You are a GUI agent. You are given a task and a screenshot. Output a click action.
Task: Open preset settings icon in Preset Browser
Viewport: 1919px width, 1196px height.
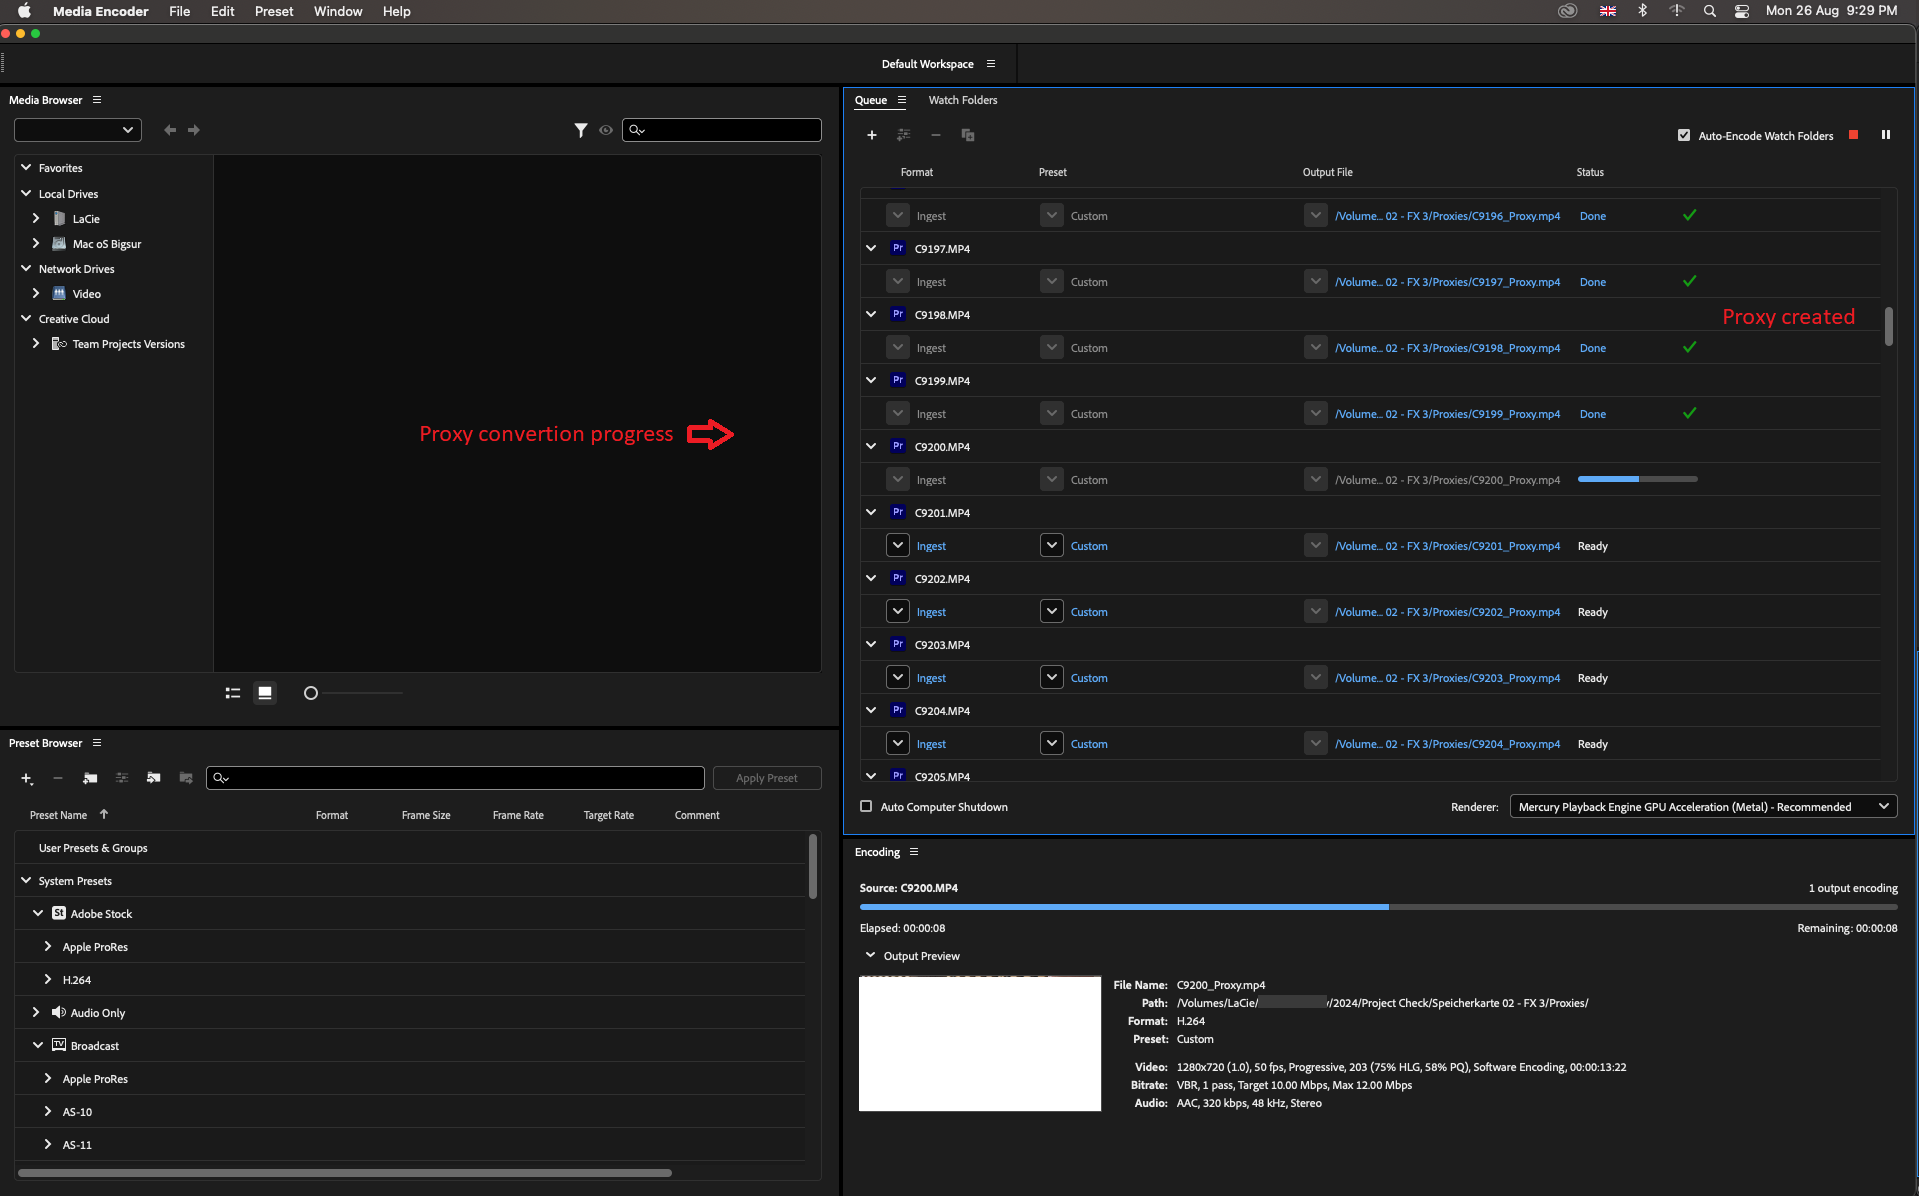click(122, 778)
